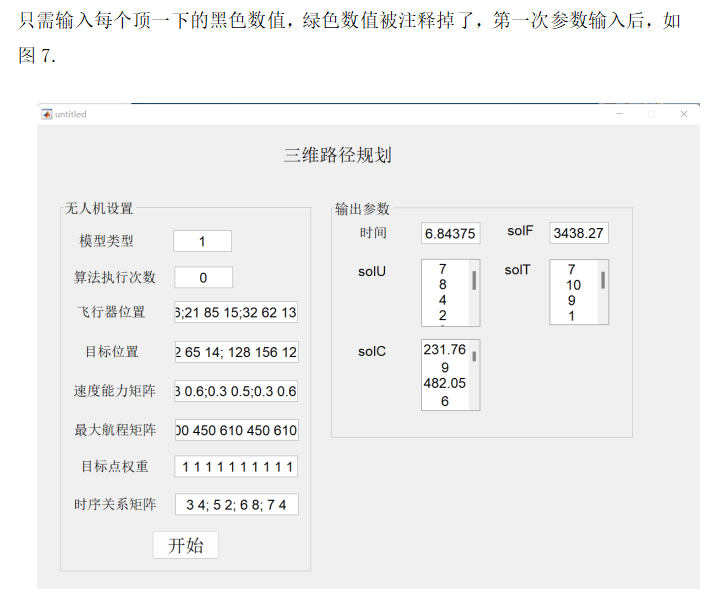Select value 4 in solU list
The image size is (717, 604).
point(443,300)
